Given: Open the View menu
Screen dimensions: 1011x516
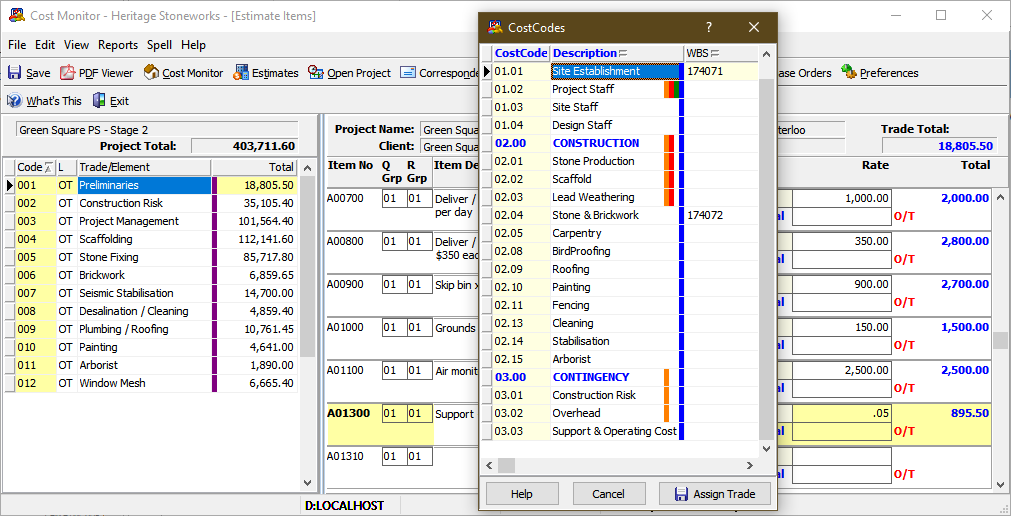Looking at the screenshot, I should coord(76,45).
